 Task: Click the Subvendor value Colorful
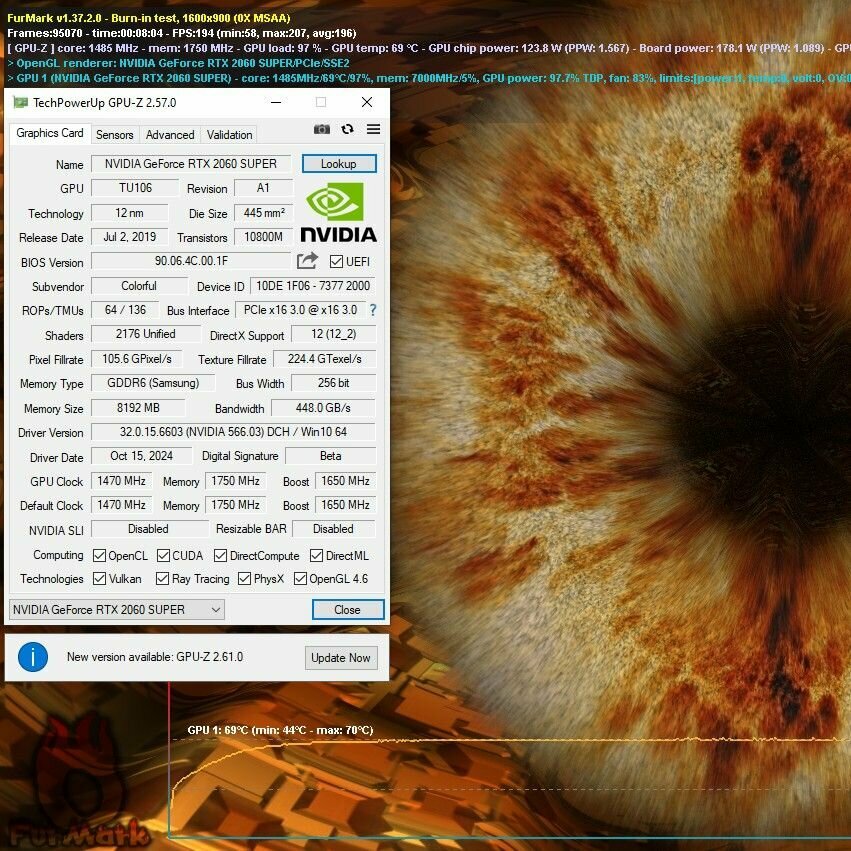(x=139, y=285)
